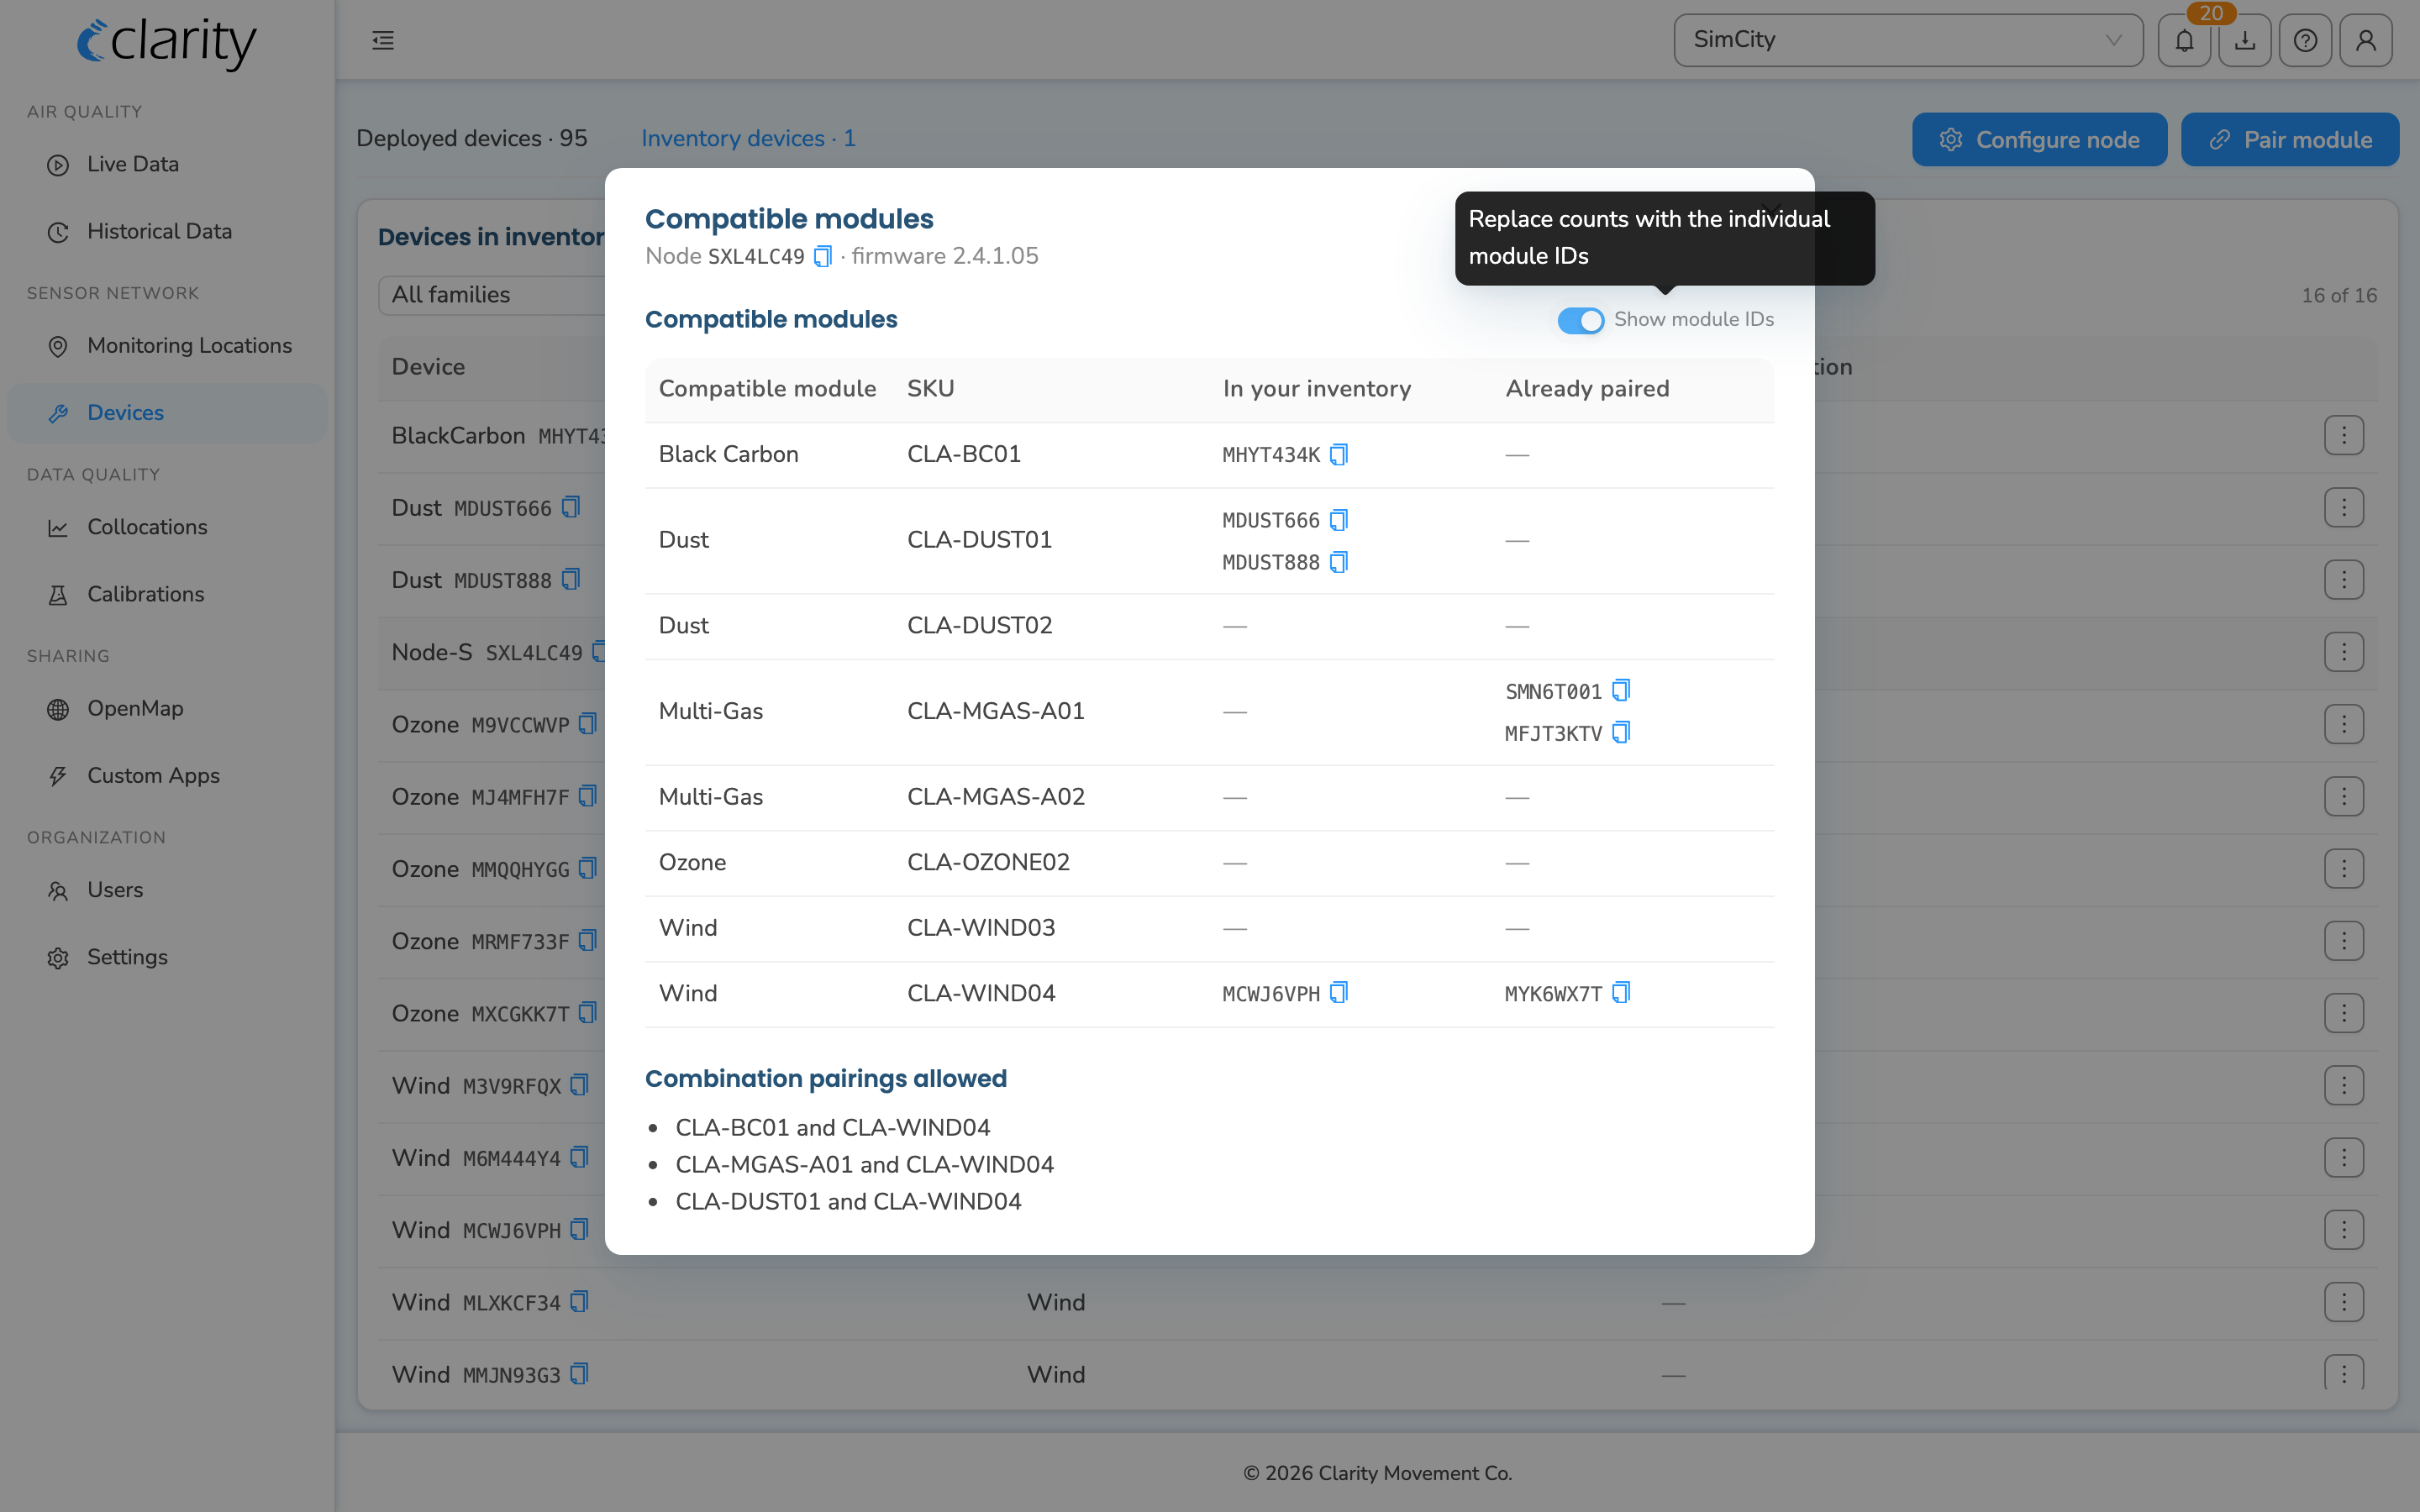This screenshot has width=2420, height=1512.
Task: Copy device ID MRMF733F in Ozone row
Action: (x=588, y=941)
